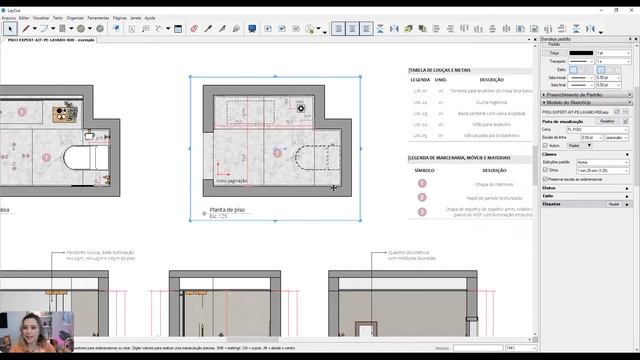This screenshot has height=360, width=640.
Task: Select the pink Eraser tool
Action: (x=194, y=29)
